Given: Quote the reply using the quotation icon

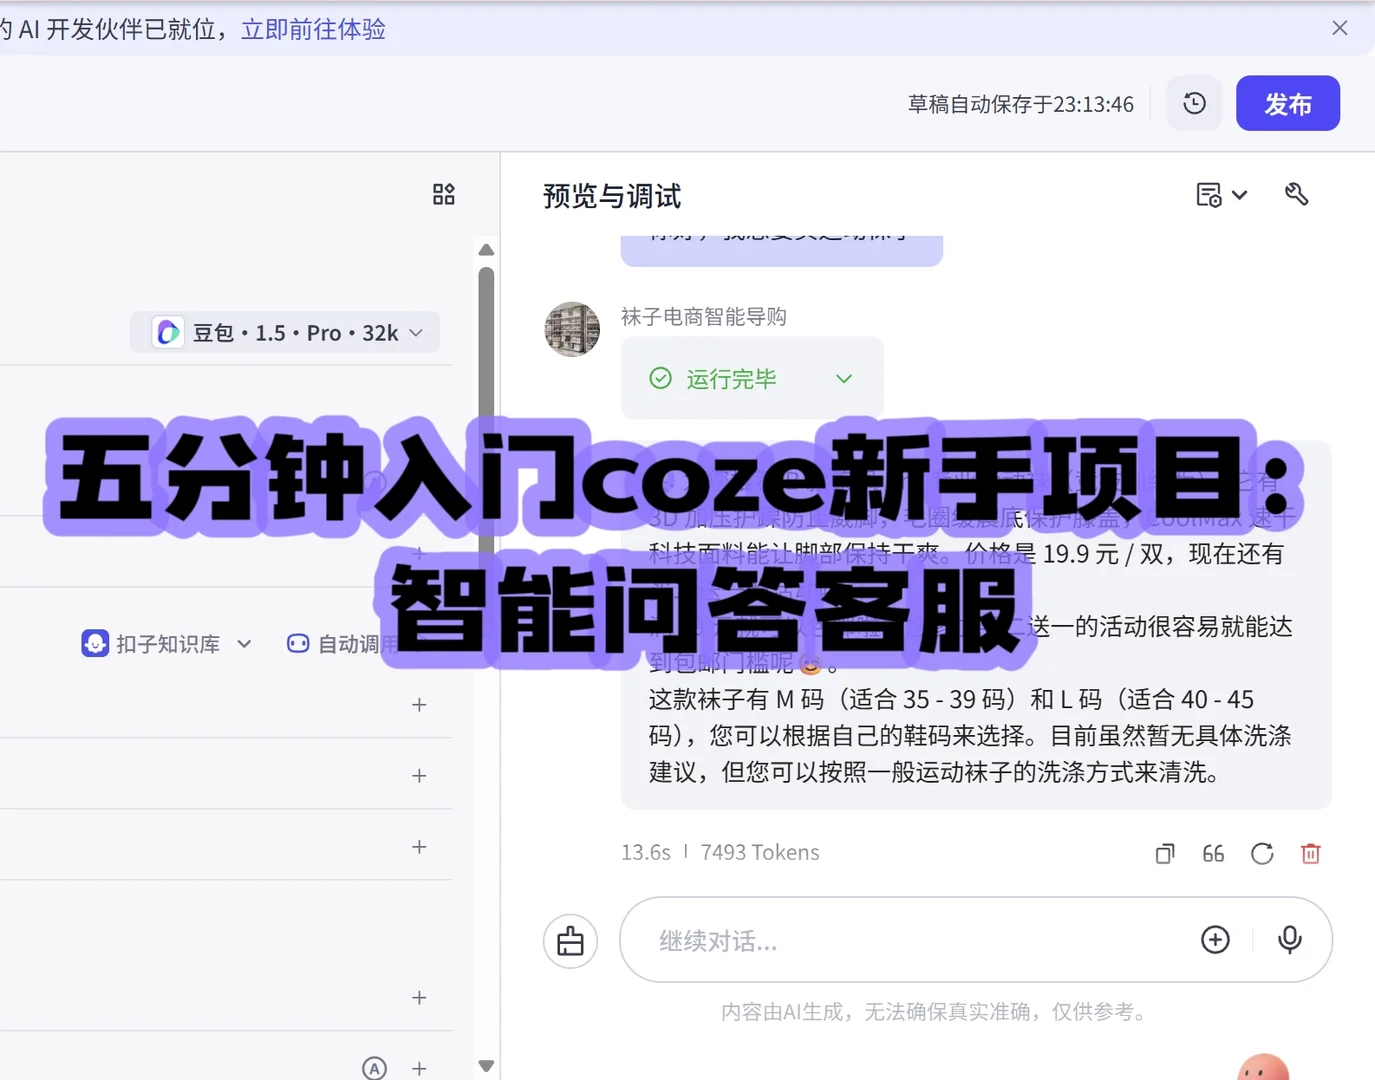Looking at the screenshot, I should point(1213,853).
